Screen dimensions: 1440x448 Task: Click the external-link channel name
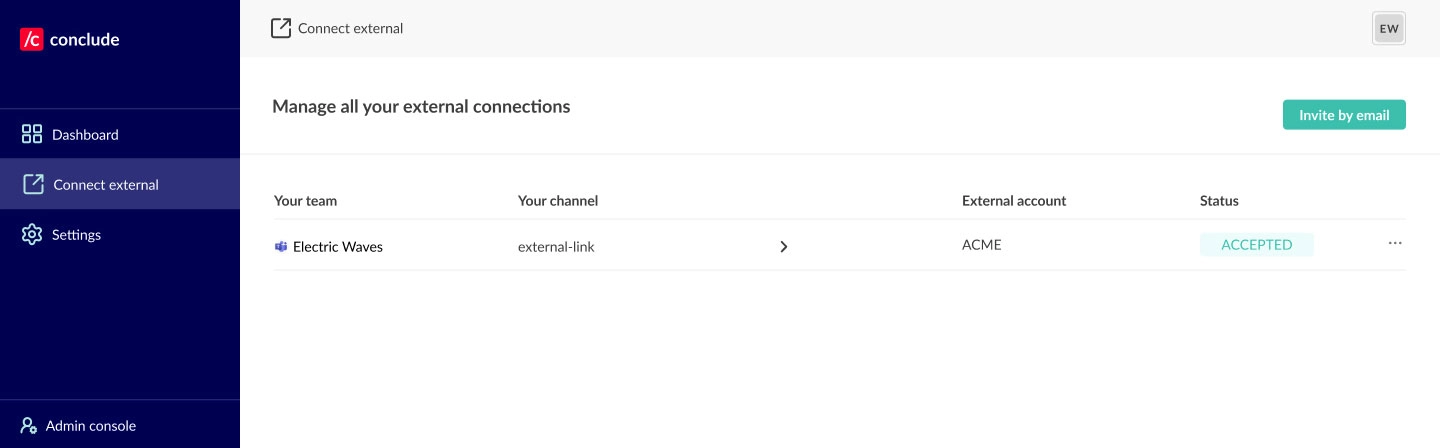pyautogui.click(x=556, y=246)
